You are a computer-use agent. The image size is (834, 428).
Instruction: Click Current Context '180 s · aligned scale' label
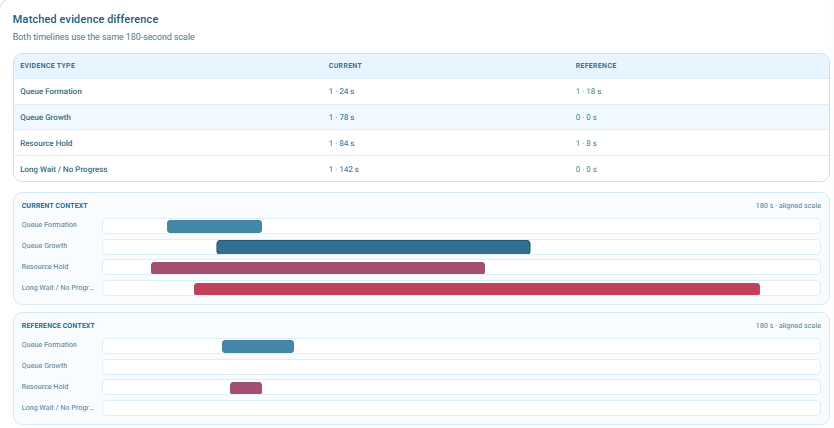tap(788, 206)
